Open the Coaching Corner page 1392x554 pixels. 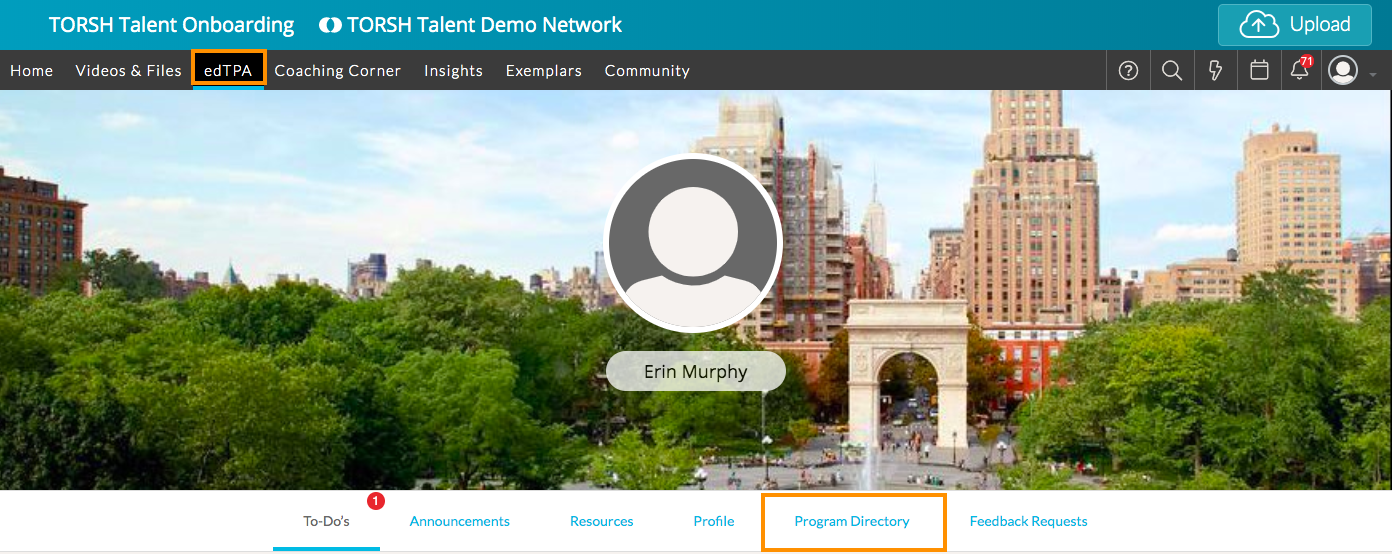click(337, 71)
